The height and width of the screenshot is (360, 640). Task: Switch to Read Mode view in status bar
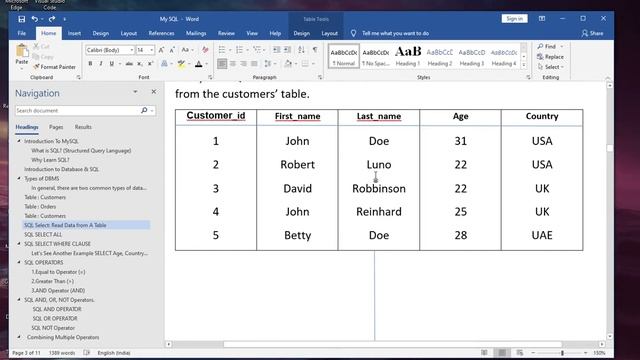[x=484, y=353]
